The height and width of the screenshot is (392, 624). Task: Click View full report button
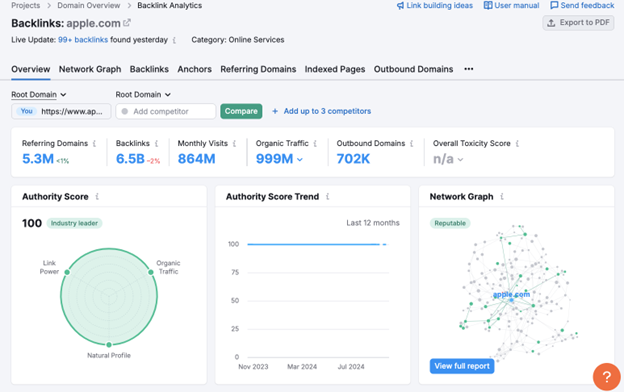(x=462, y=366)
